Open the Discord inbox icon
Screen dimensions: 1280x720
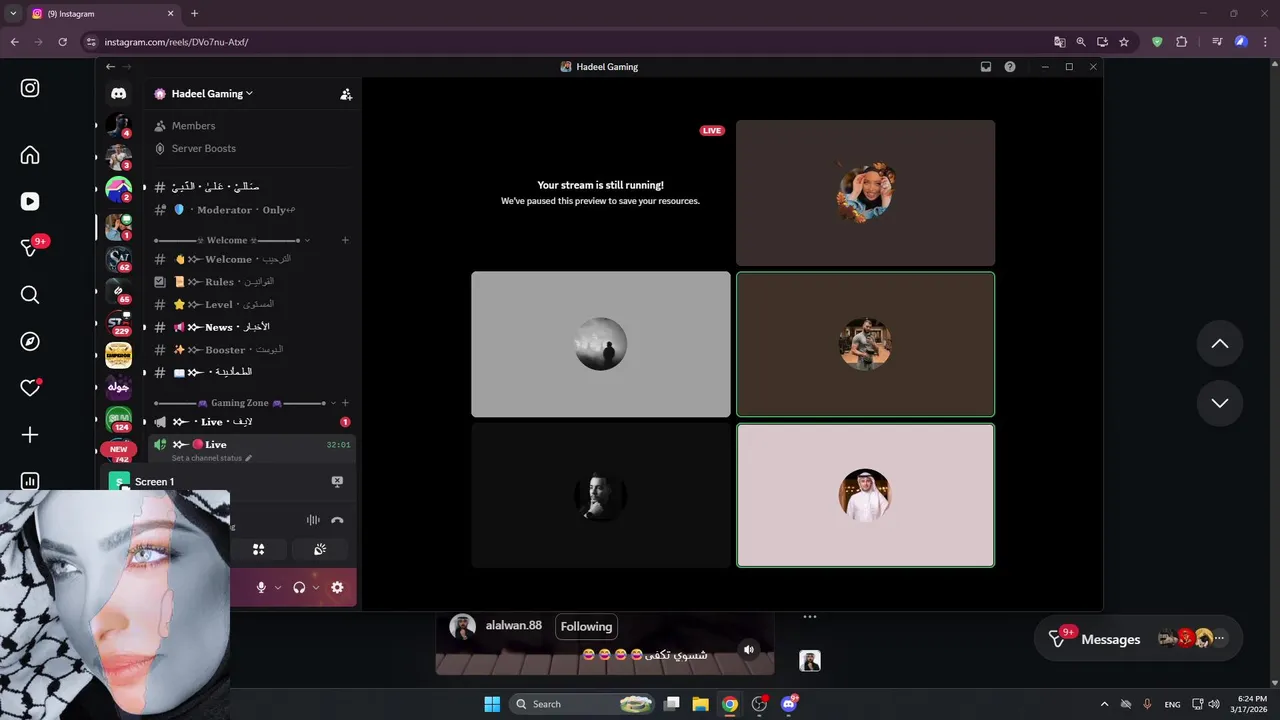(986, 67)
